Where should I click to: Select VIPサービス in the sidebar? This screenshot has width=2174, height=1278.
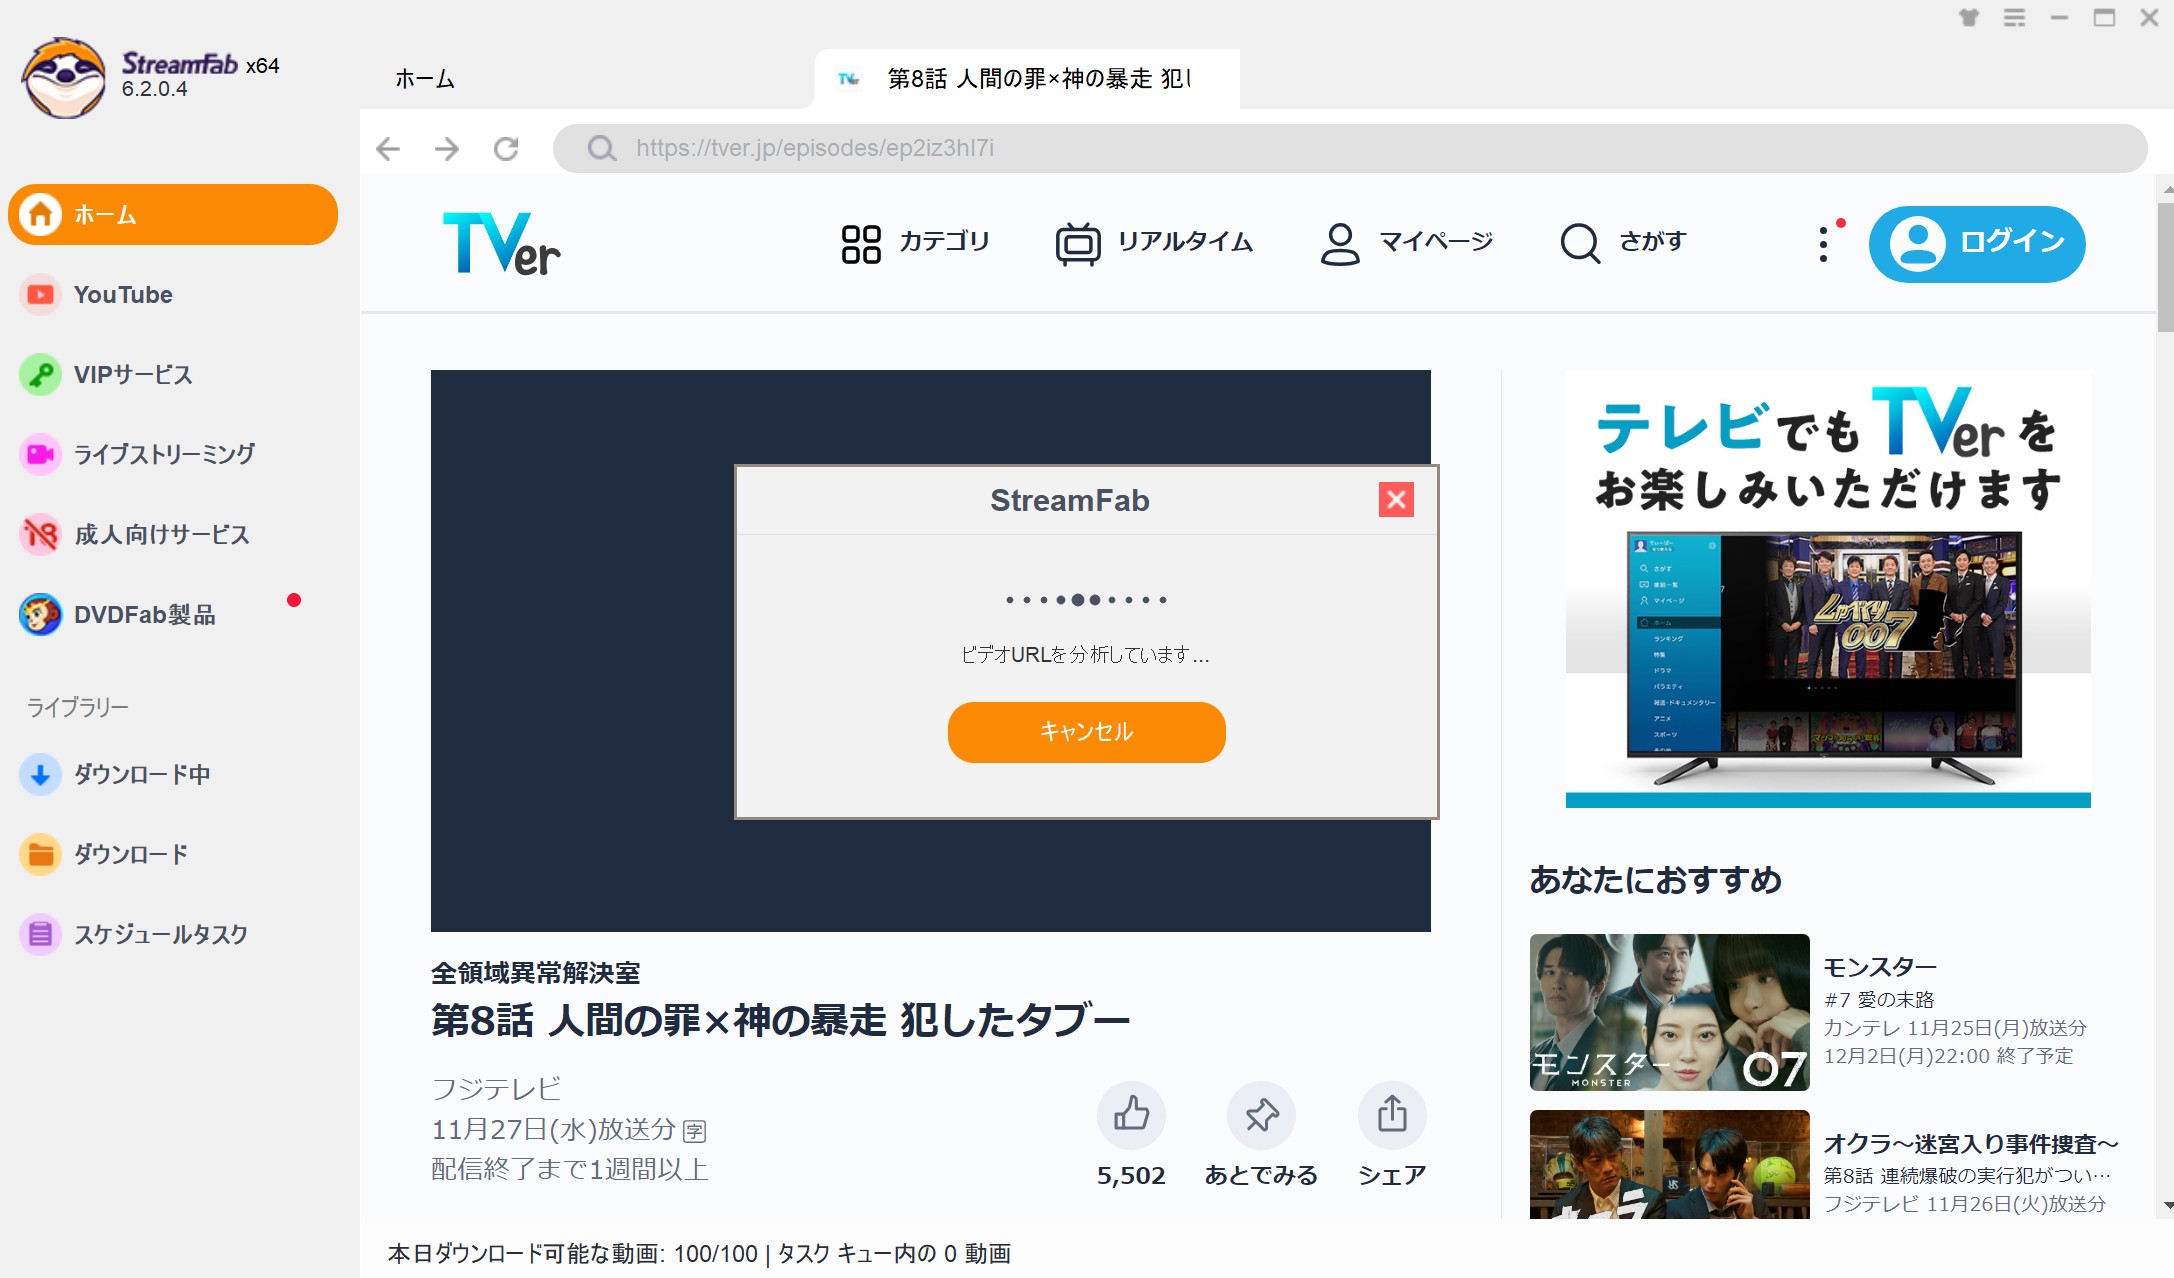coord(133,375)
